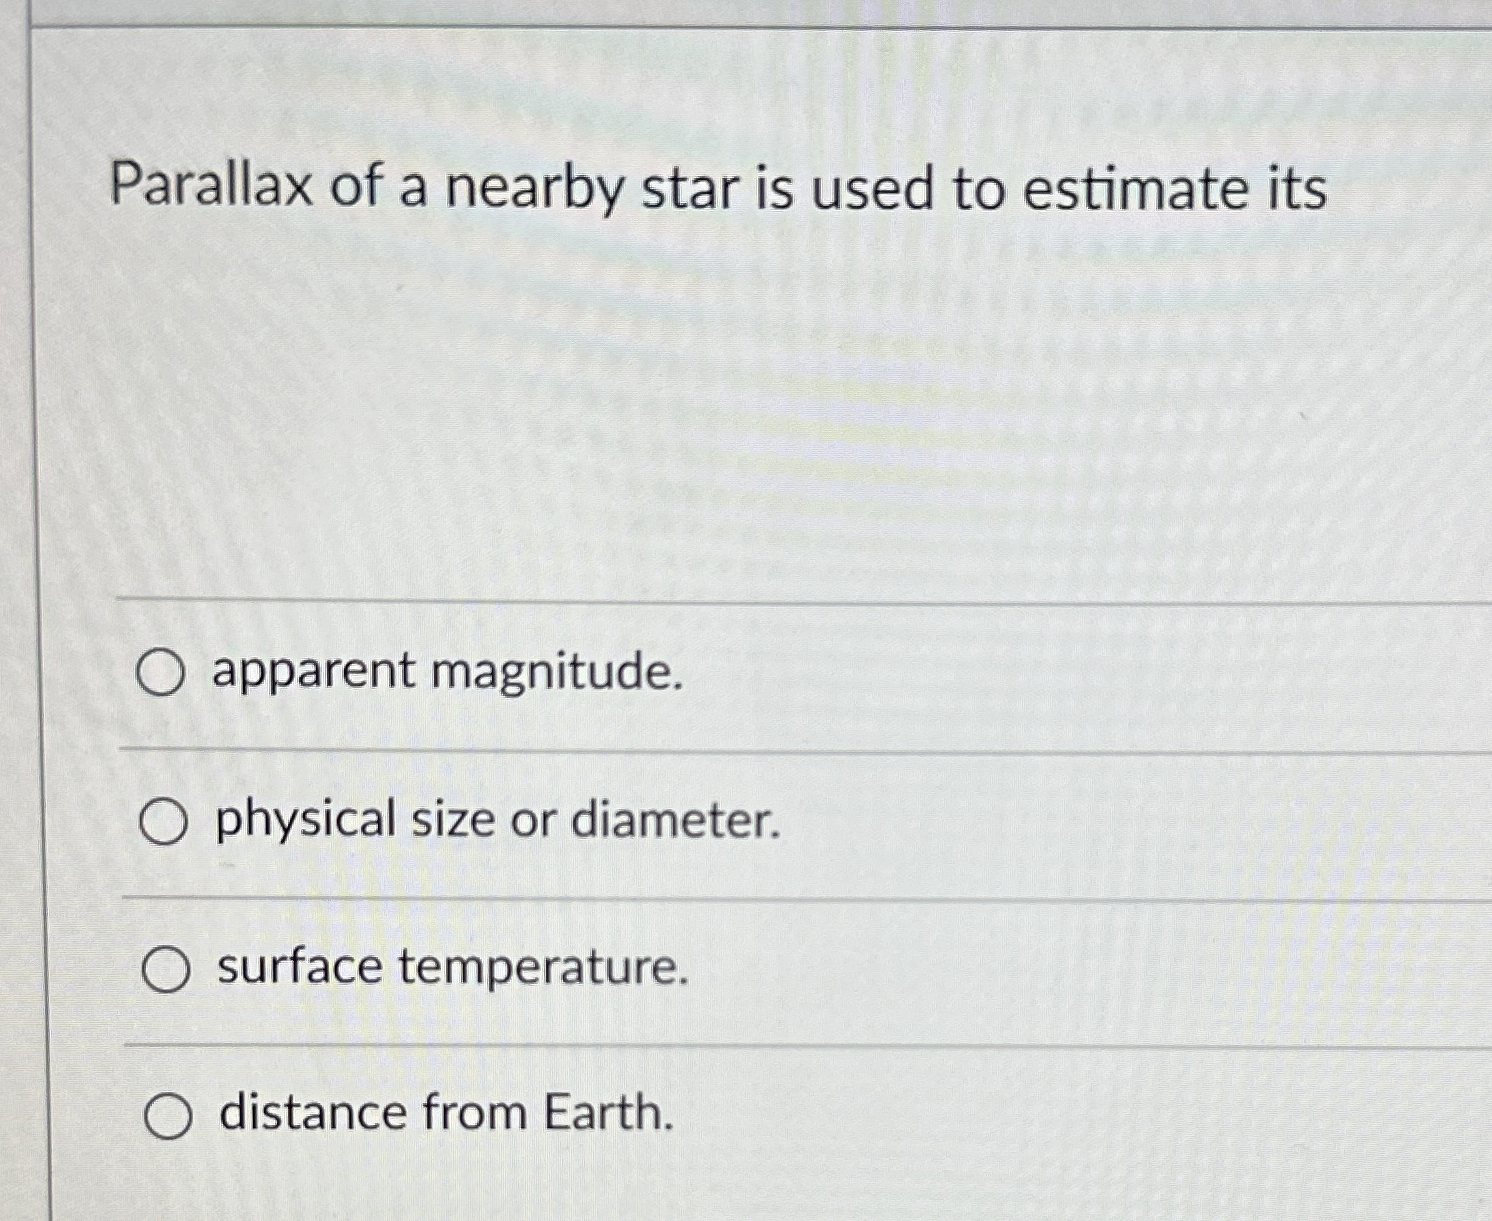1492x1221 pixels.
Task: Click the "apparent magnitude." answer text
Action: click(446, 674)
